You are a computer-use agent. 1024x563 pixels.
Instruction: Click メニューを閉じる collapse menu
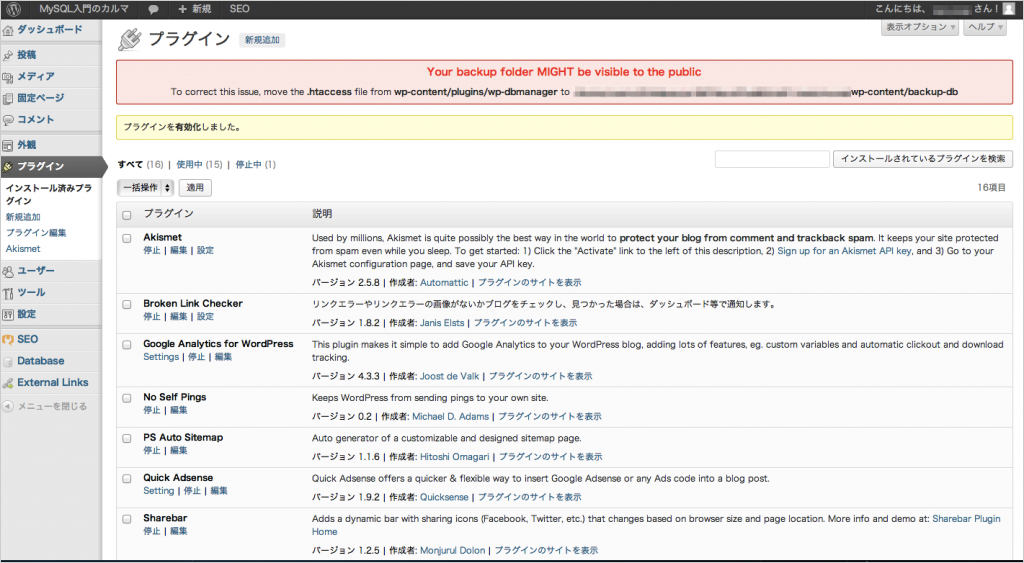pos(52,406)
